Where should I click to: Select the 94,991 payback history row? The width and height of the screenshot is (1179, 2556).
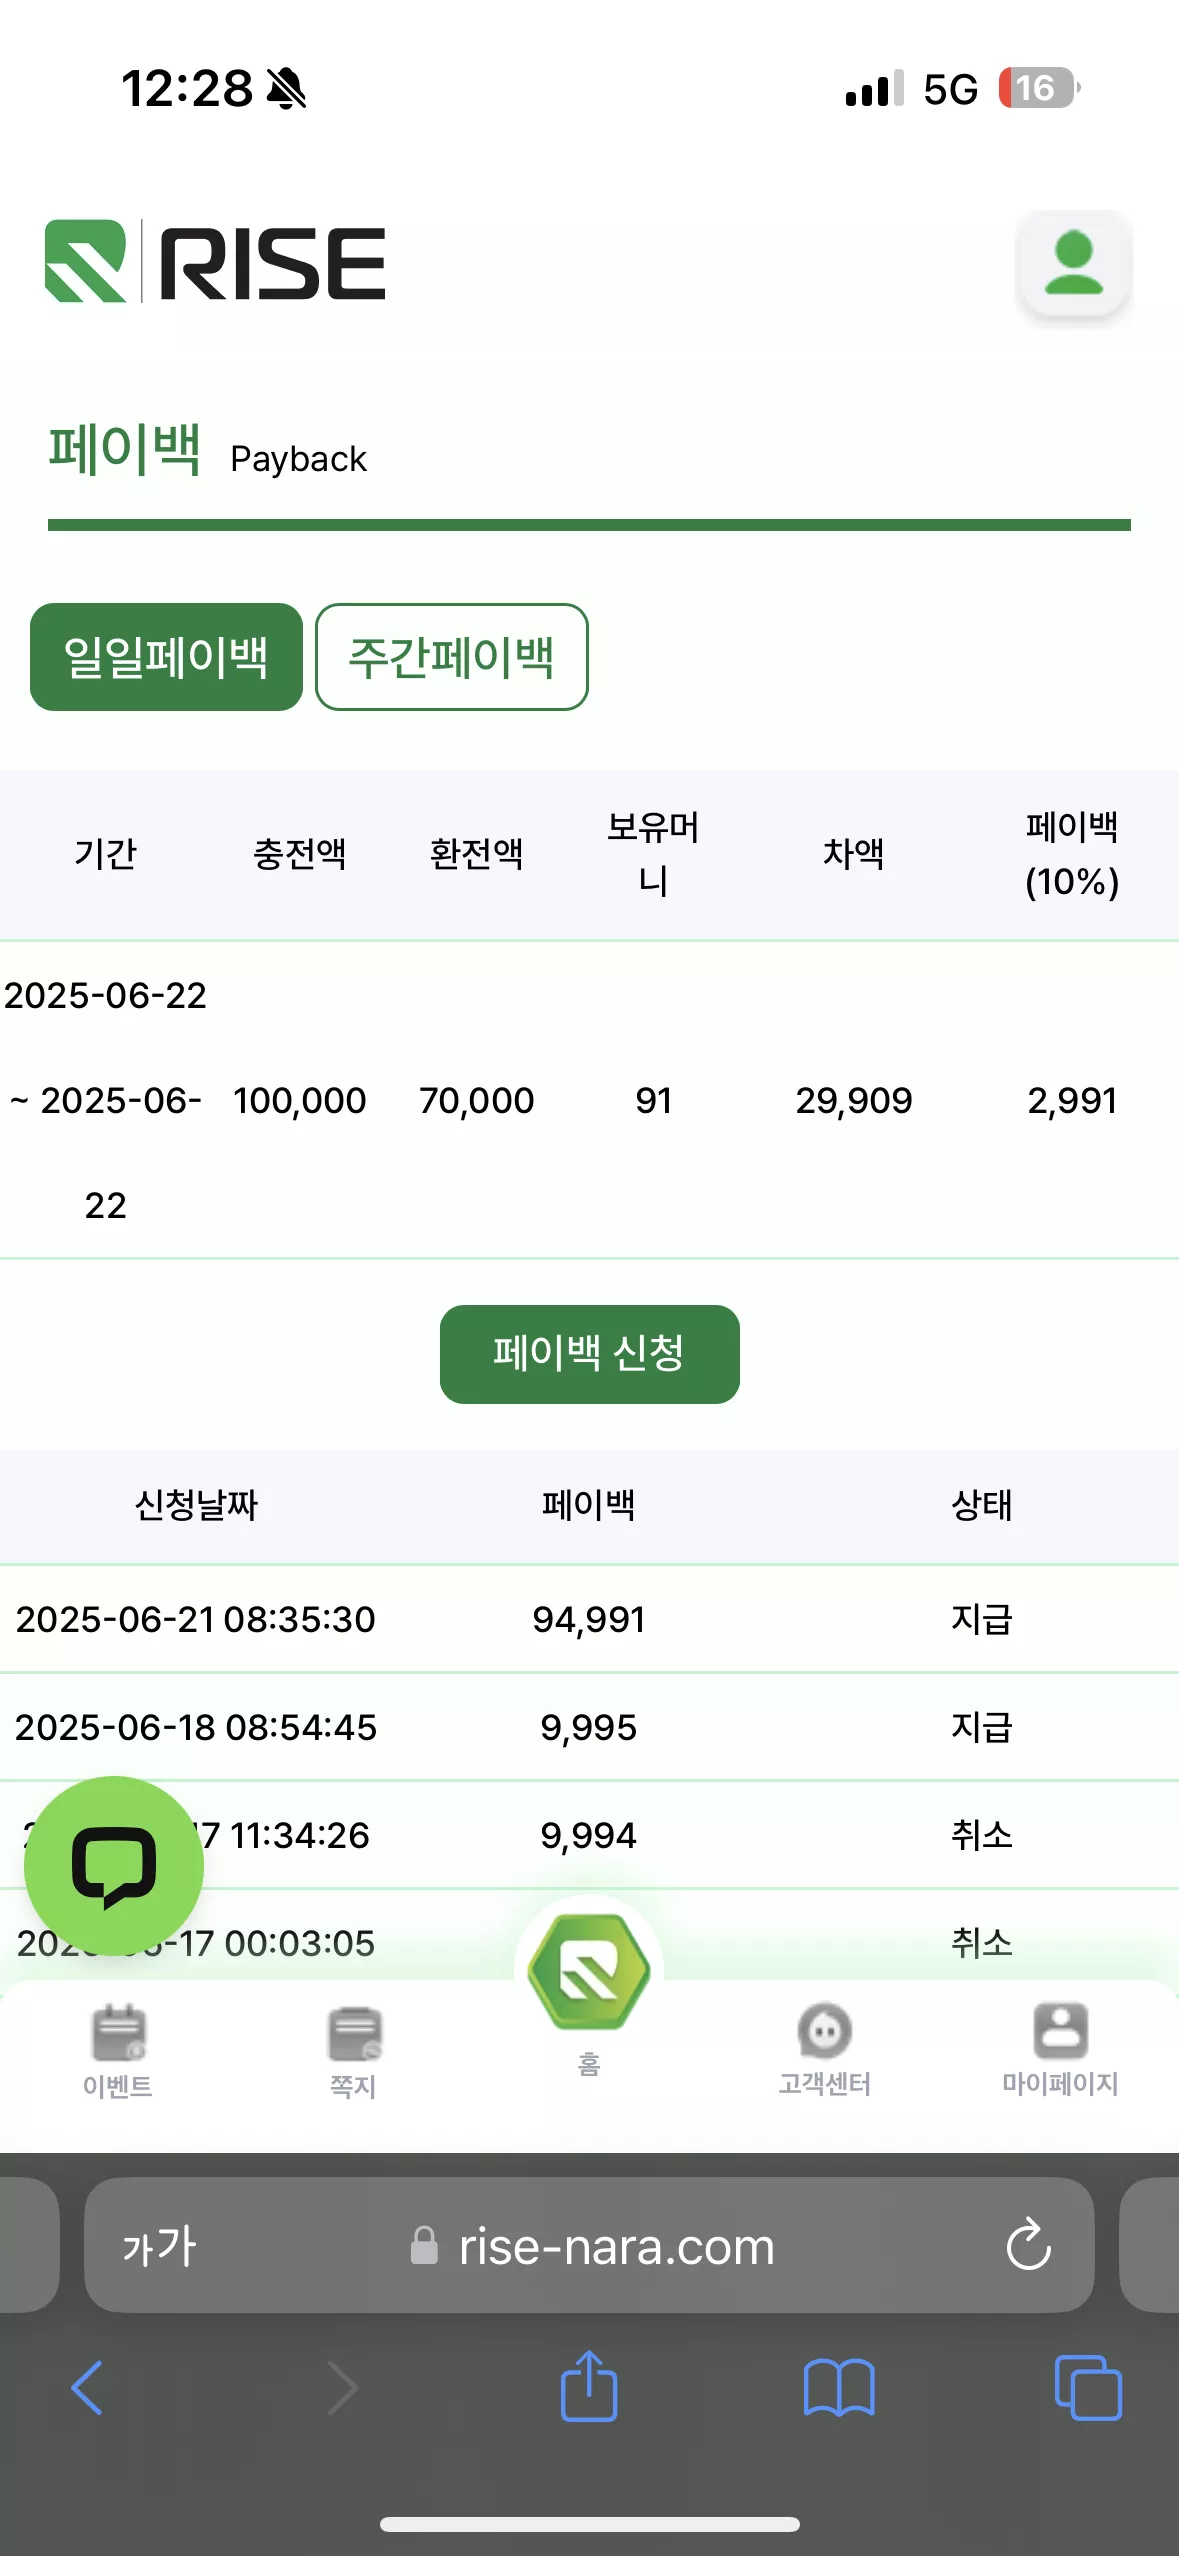coord(589,1619)
